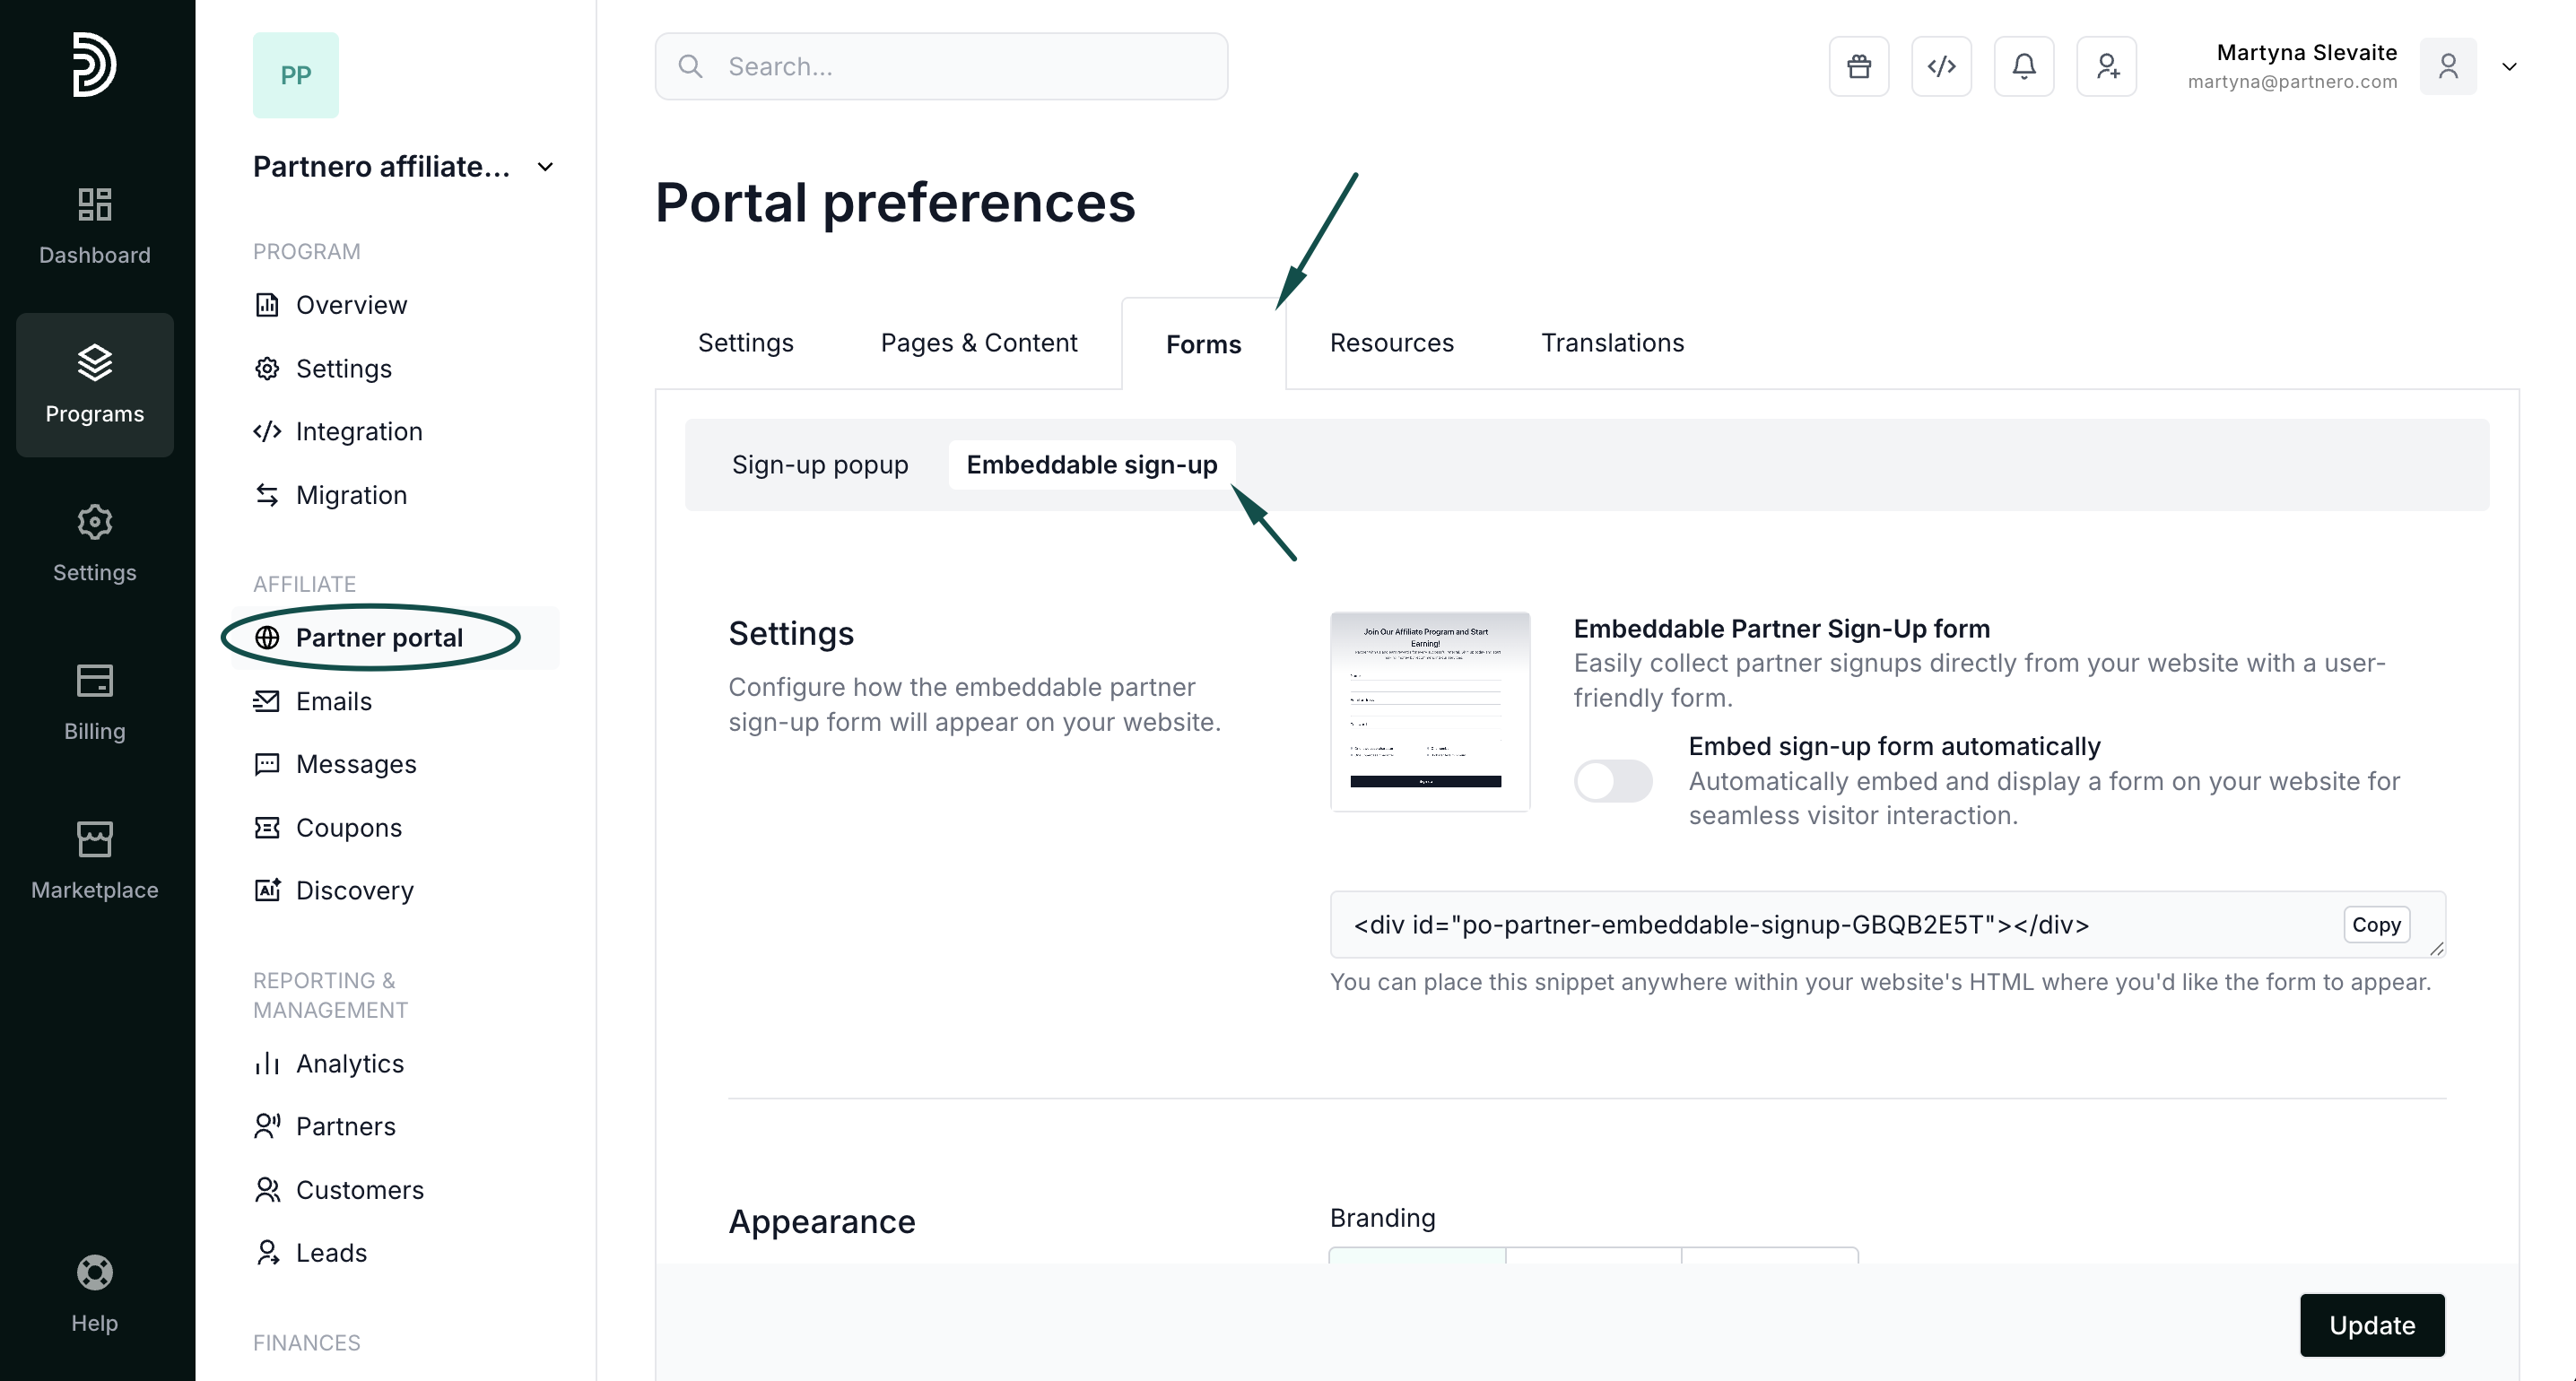The image size is (2576, 1381).
Task: Open Discovery in sidebar menu
Action: click(354, 890)
